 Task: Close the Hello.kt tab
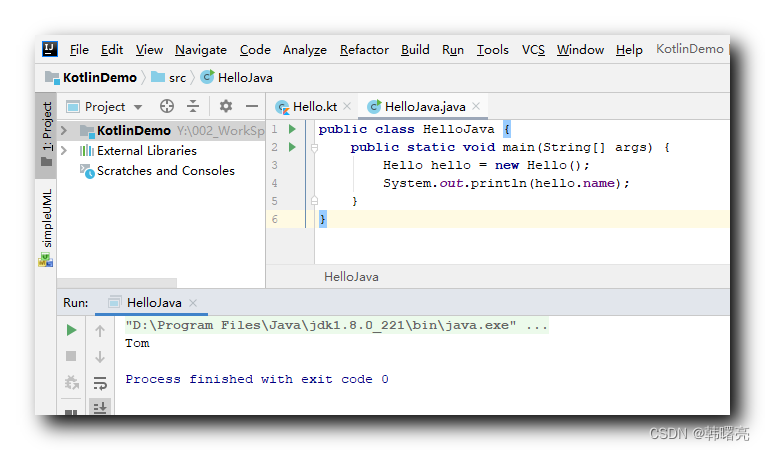[x=347, y=106]
